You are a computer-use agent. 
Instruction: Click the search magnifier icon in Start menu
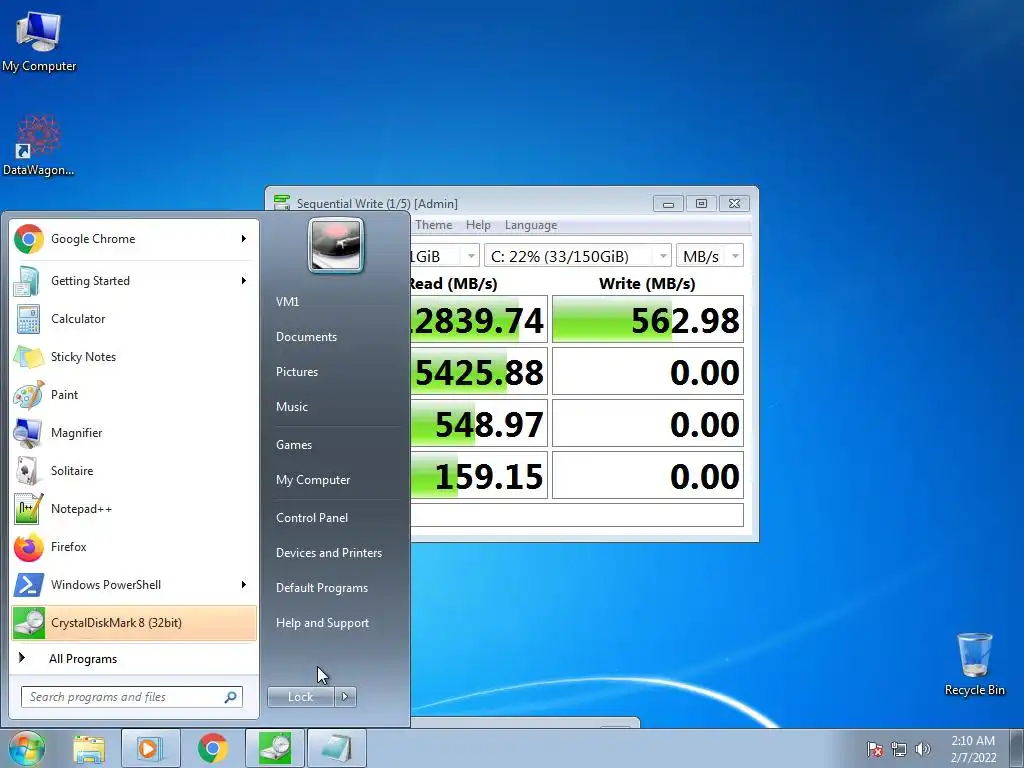230,697
